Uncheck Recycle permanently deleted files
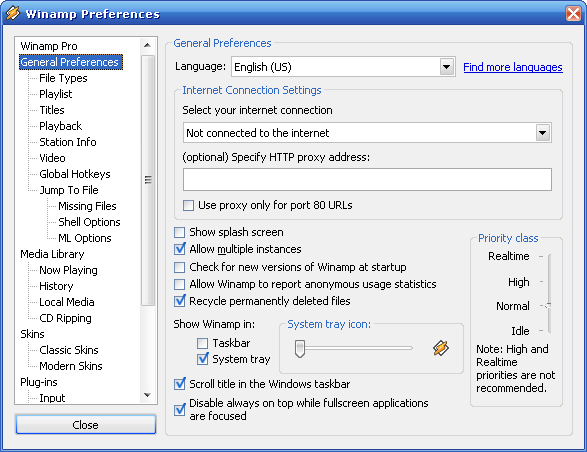Screen dimensions: 587x452 tap(179, 301)
